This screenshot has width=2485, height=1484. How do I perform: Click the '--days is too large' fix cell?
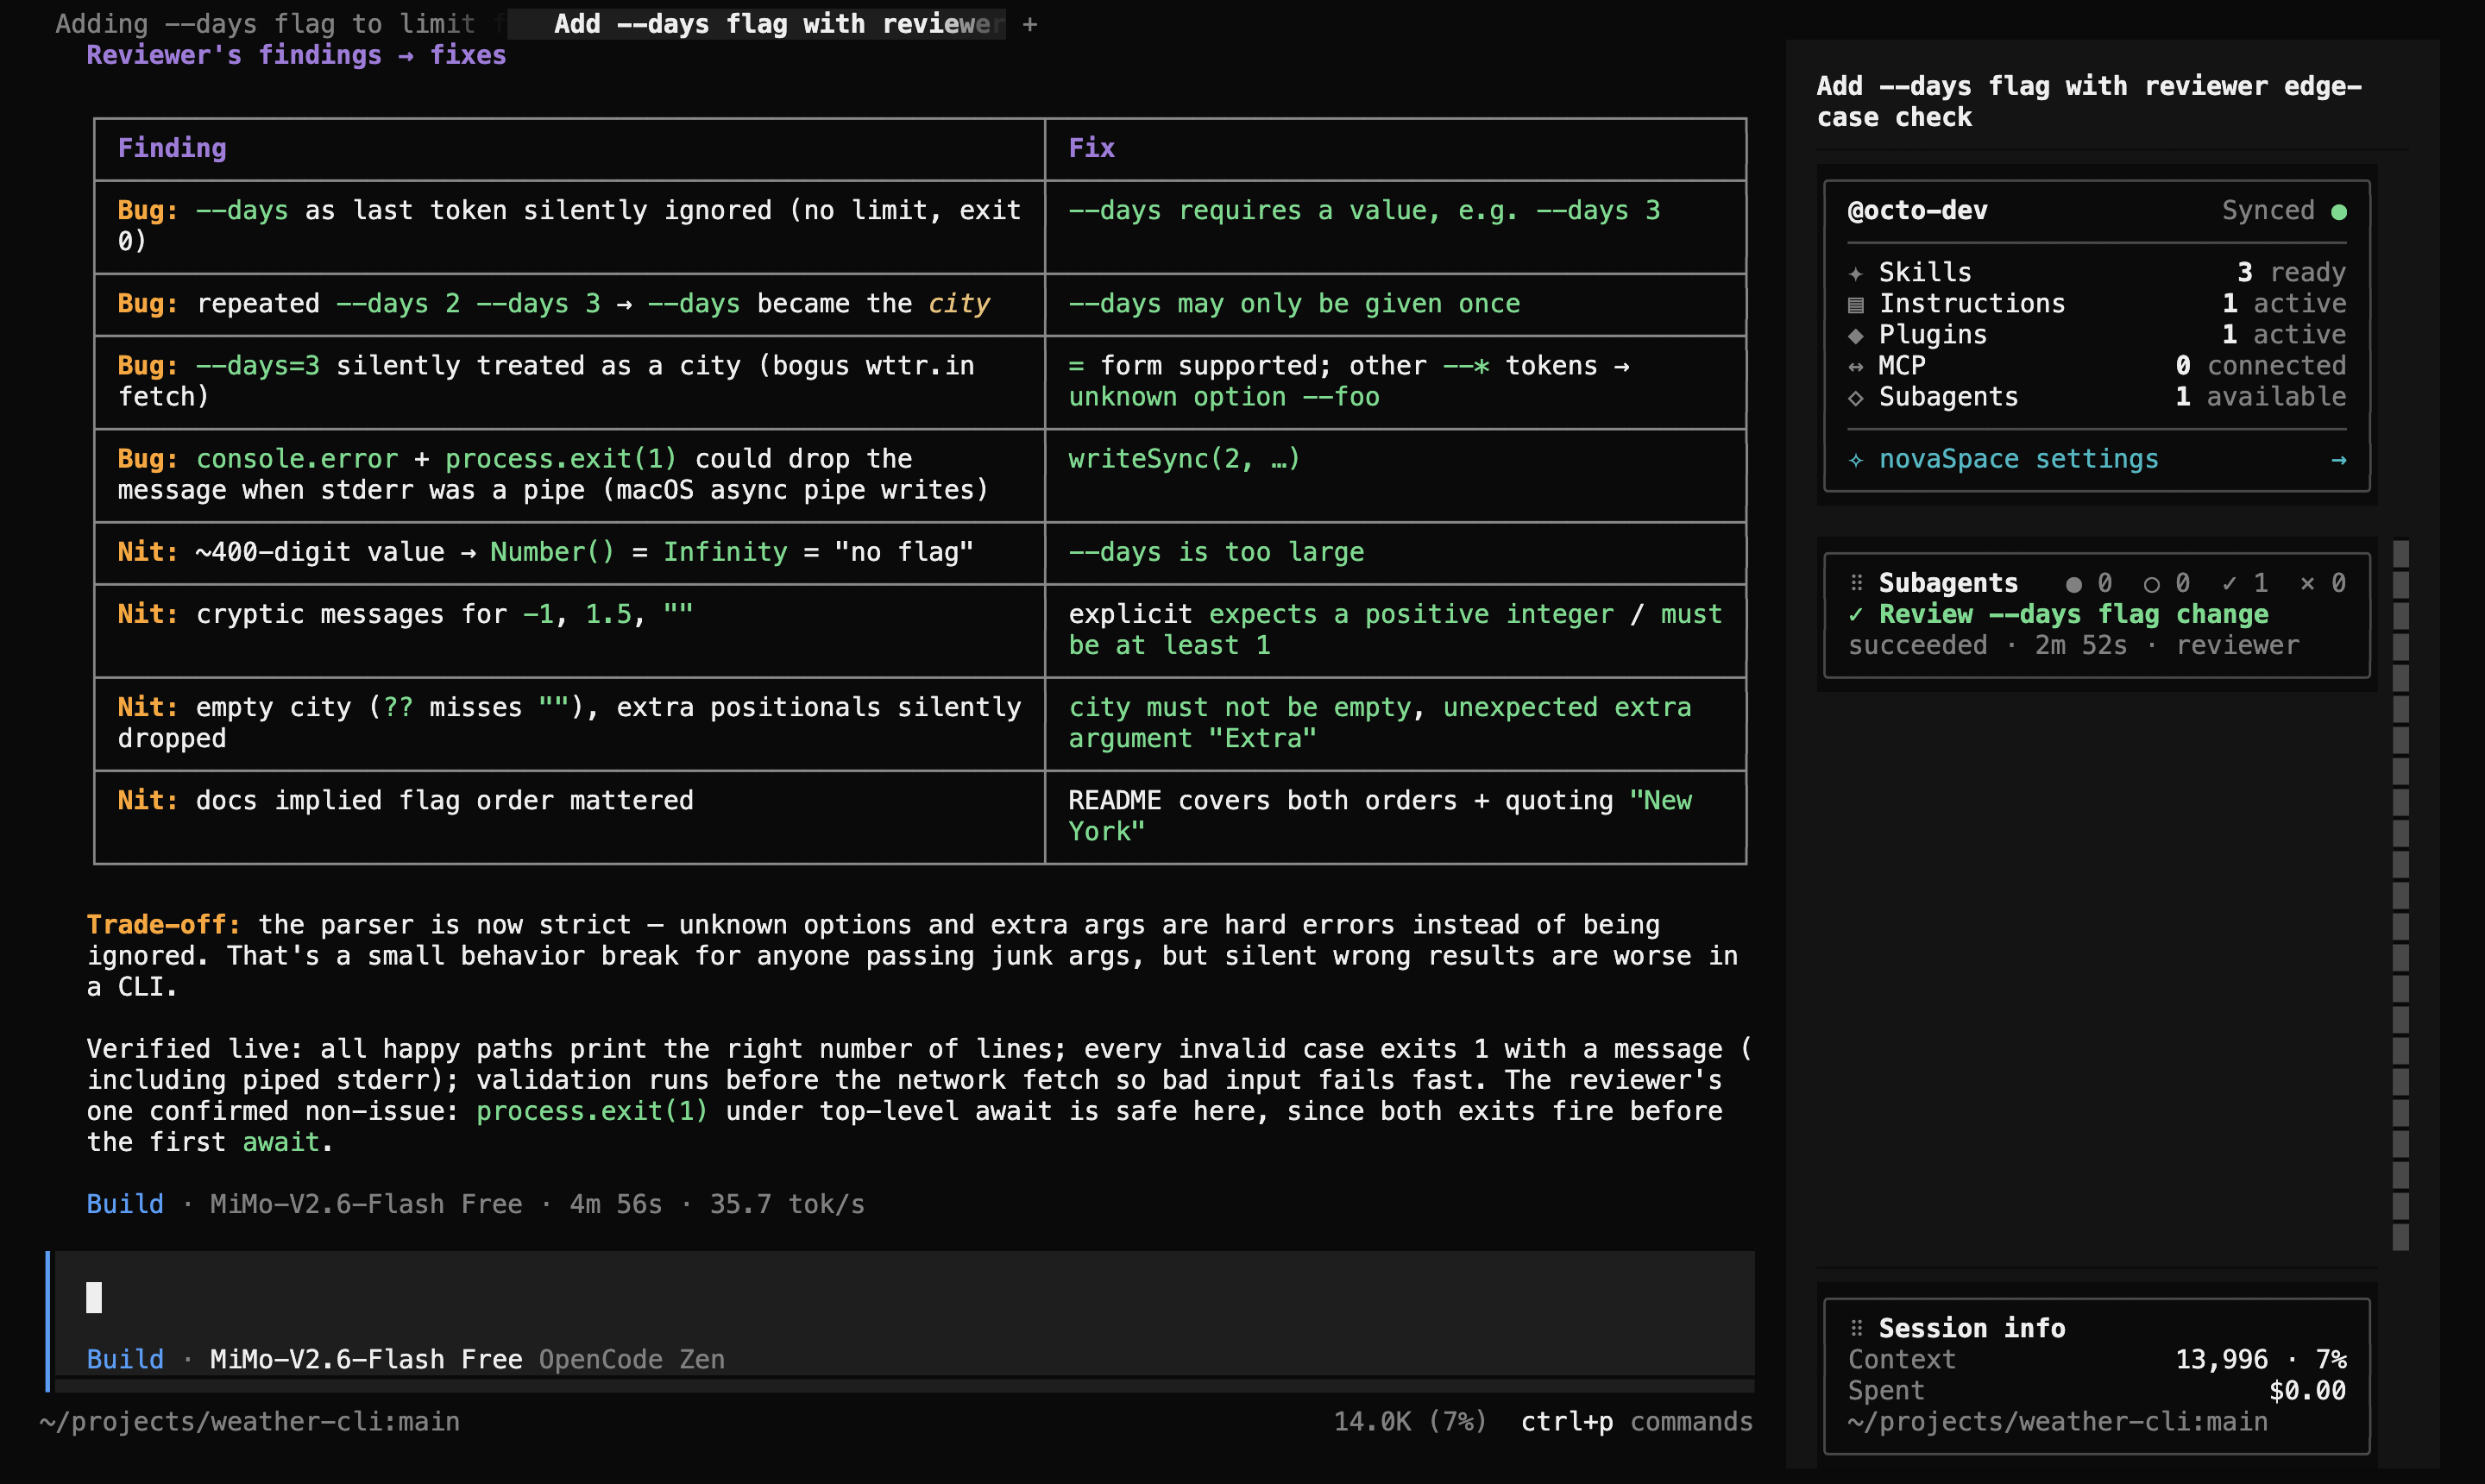point(1216,552)
